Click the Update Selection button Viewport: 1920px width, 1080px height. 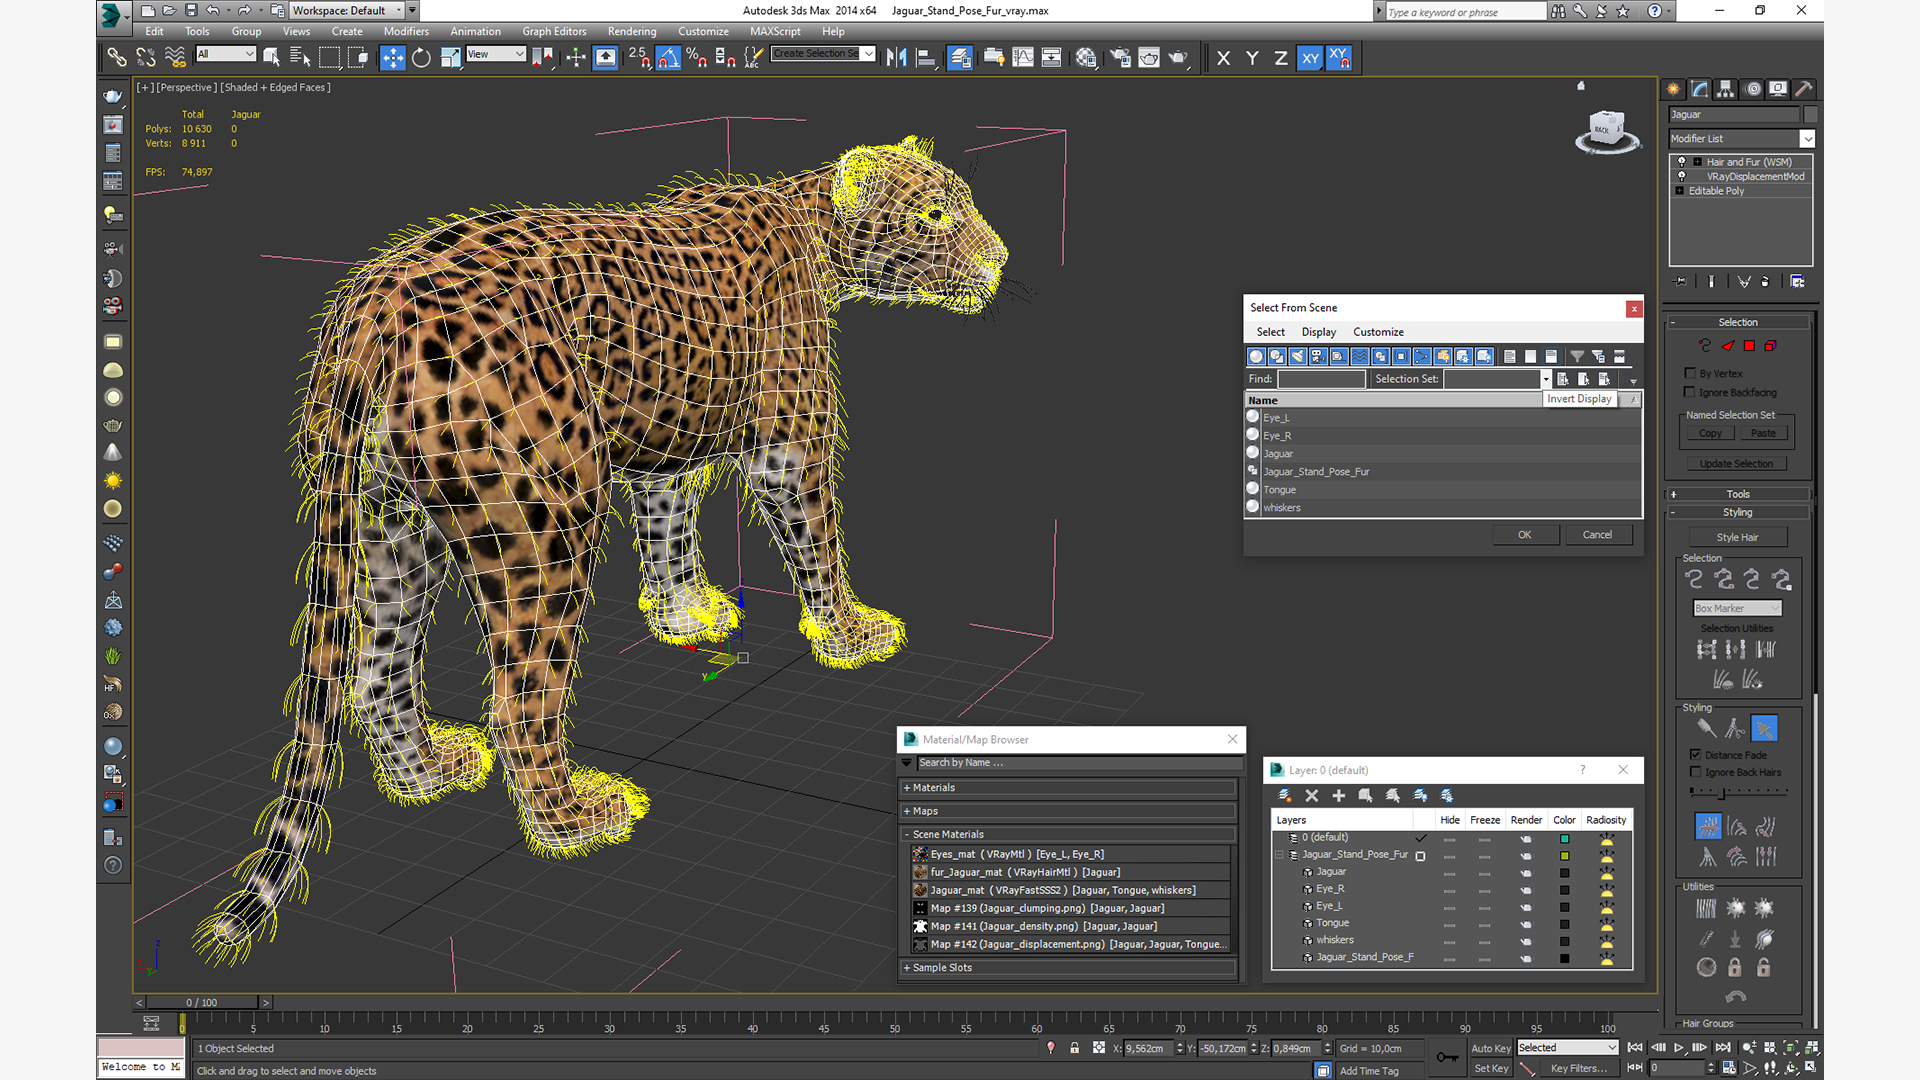(1736, 464)
